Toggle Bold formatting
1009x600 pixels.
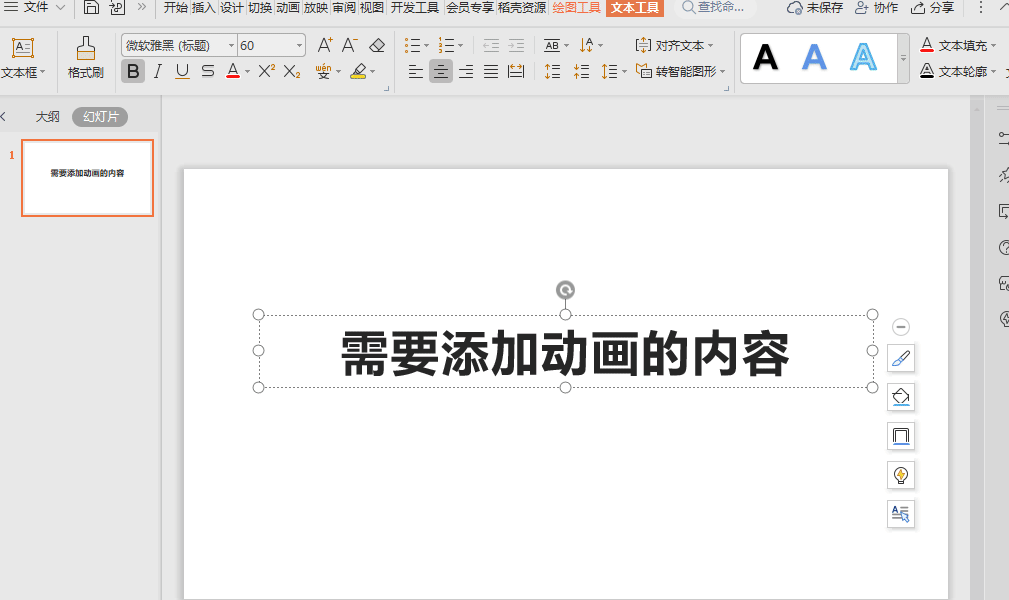pyautogui.click(x=133, y=71)
